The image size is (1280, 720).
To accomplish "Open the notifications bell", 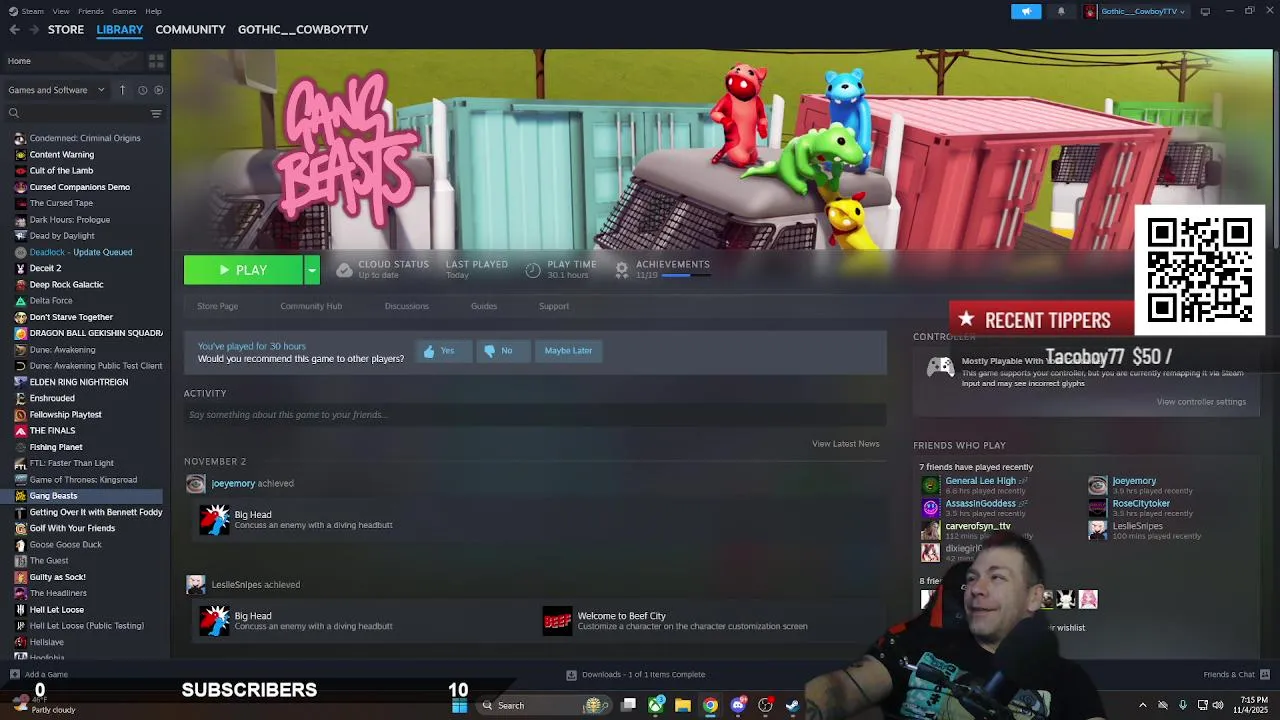I will point(1061,11).
